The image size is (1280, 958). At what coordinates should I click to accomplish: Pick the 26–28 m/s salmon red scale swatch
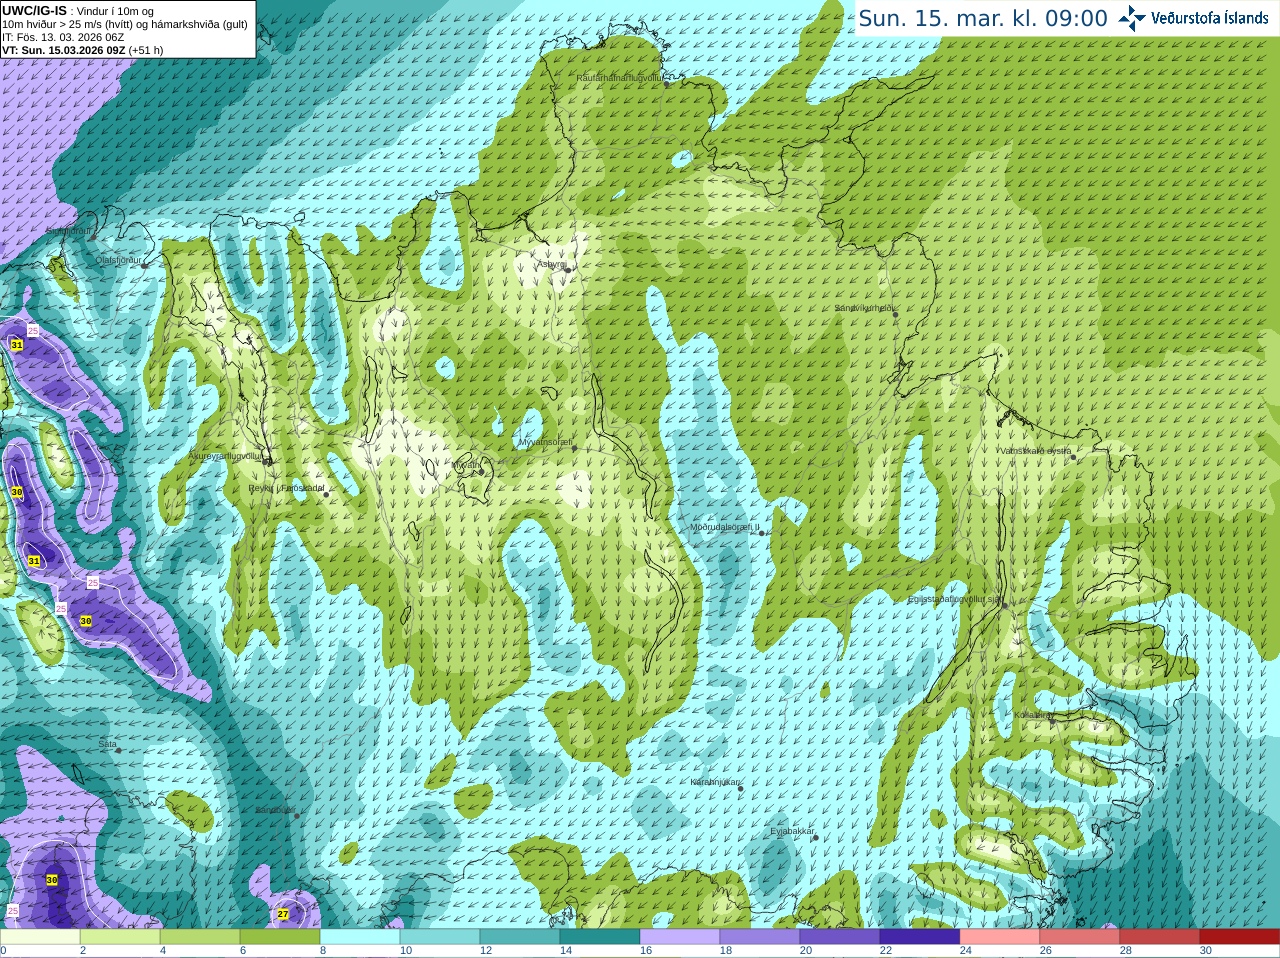coord(1080,937)
